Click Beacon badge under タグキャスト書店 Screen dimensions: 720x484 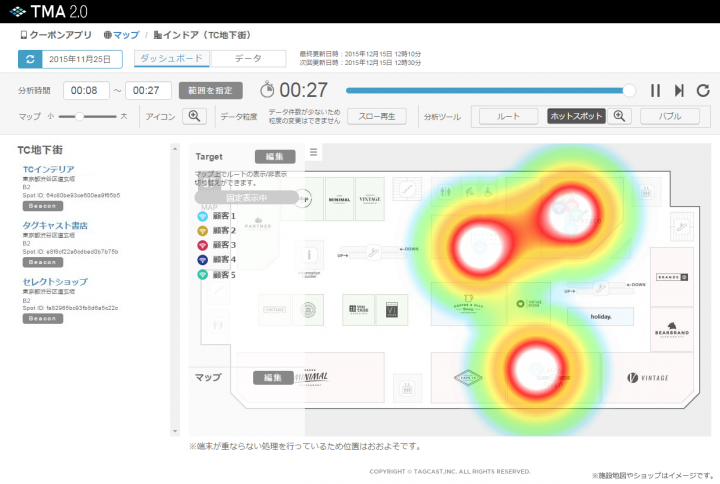point(43,262)
